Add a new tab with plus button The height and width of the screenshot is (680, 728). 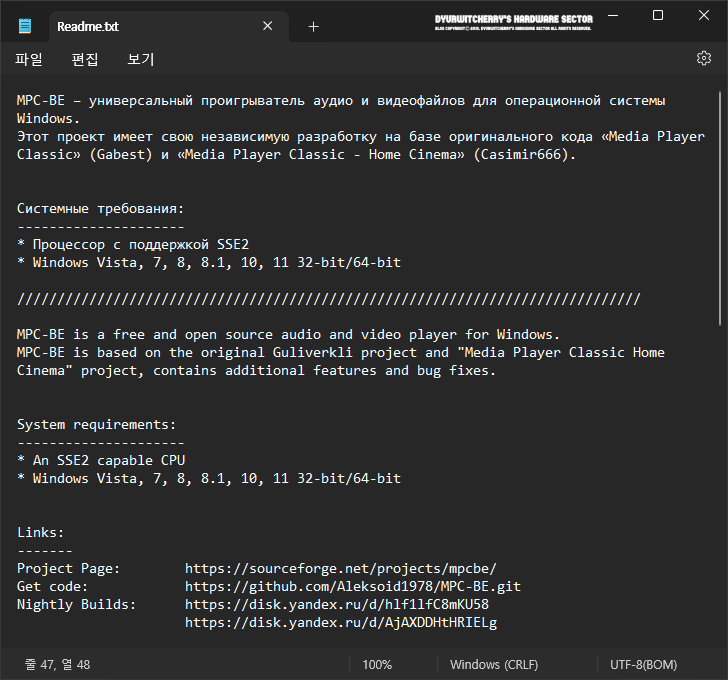click(x=313, y=27)
